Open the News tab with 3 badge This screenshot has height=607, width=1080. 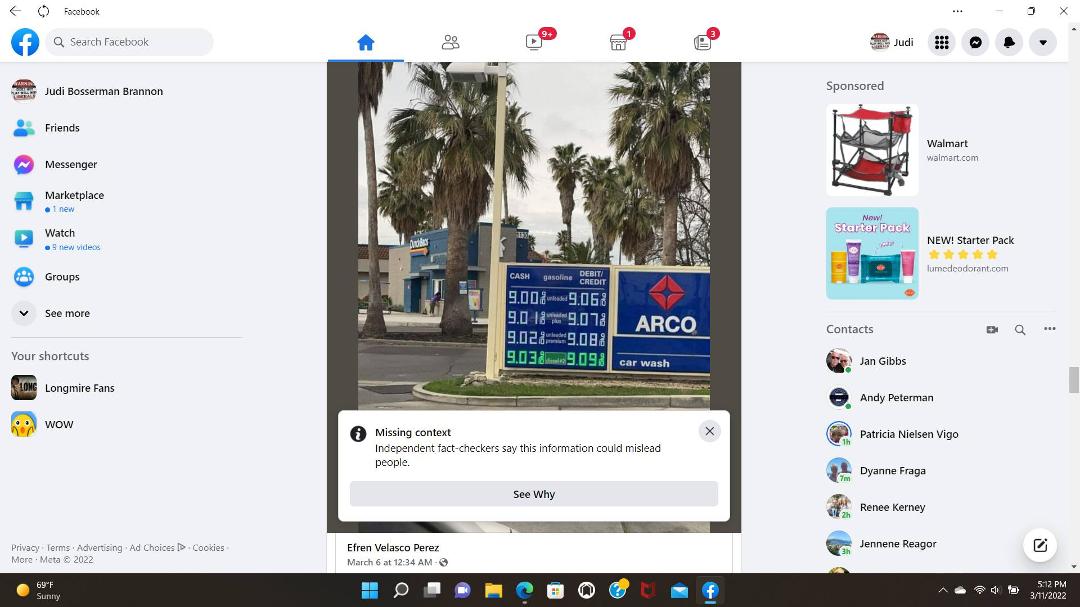[703, 43]
